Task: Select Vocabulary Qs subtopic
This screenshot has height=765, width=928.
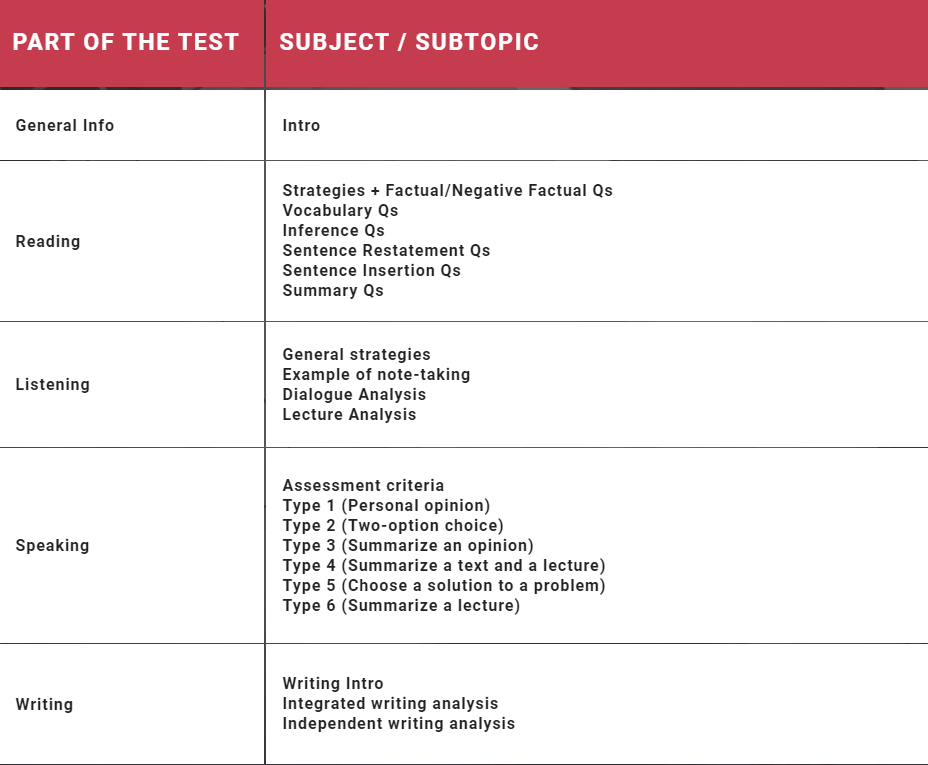Action: click(340, 210)
